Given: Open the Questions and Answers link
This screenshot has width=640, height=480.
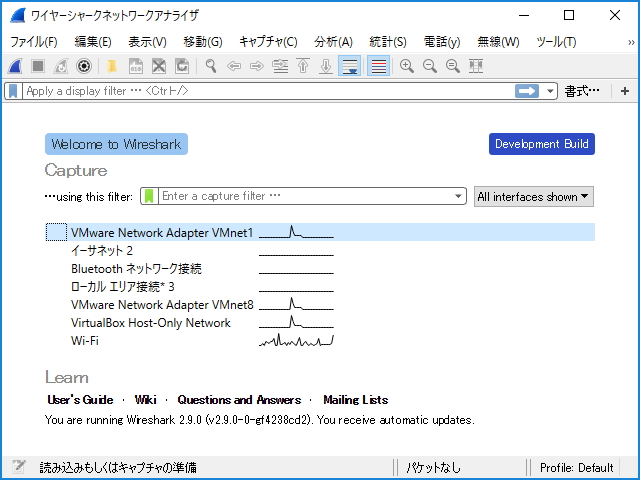Looking at the screenshot, I should [x=239, y=400].
